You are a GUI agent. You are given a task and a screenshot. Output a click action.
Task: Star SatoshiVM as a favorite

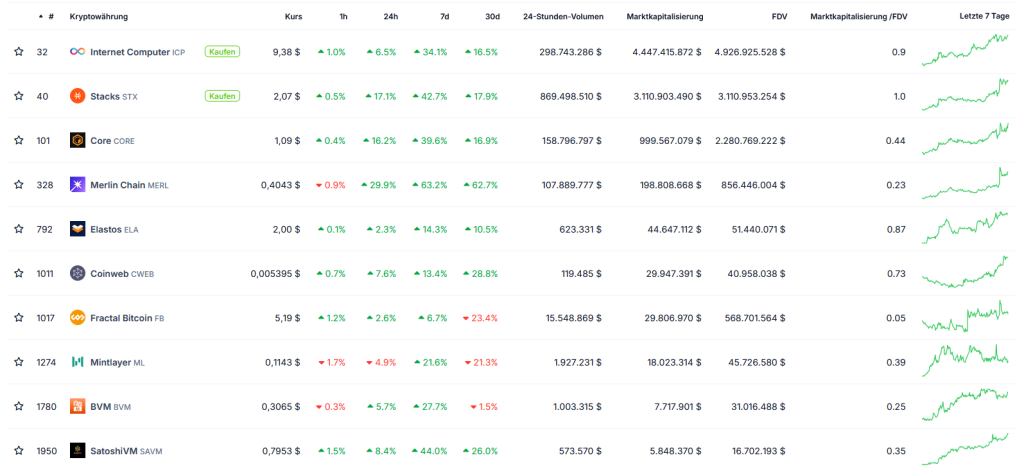click(19, 451)
